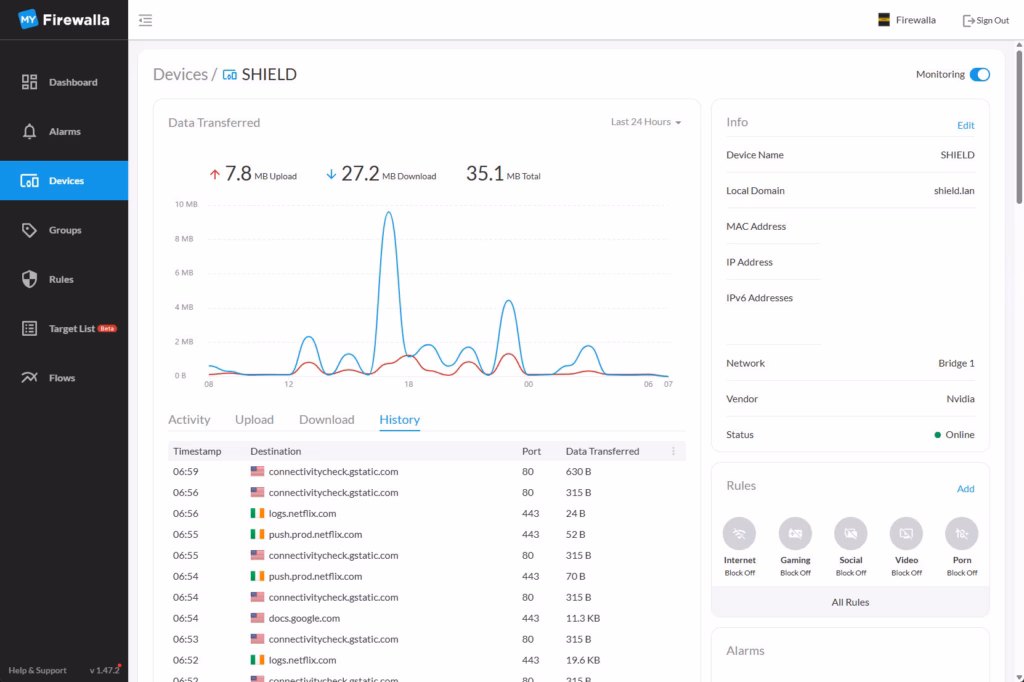Collapse the sidebar with the hamburger icon

[146, 20]
